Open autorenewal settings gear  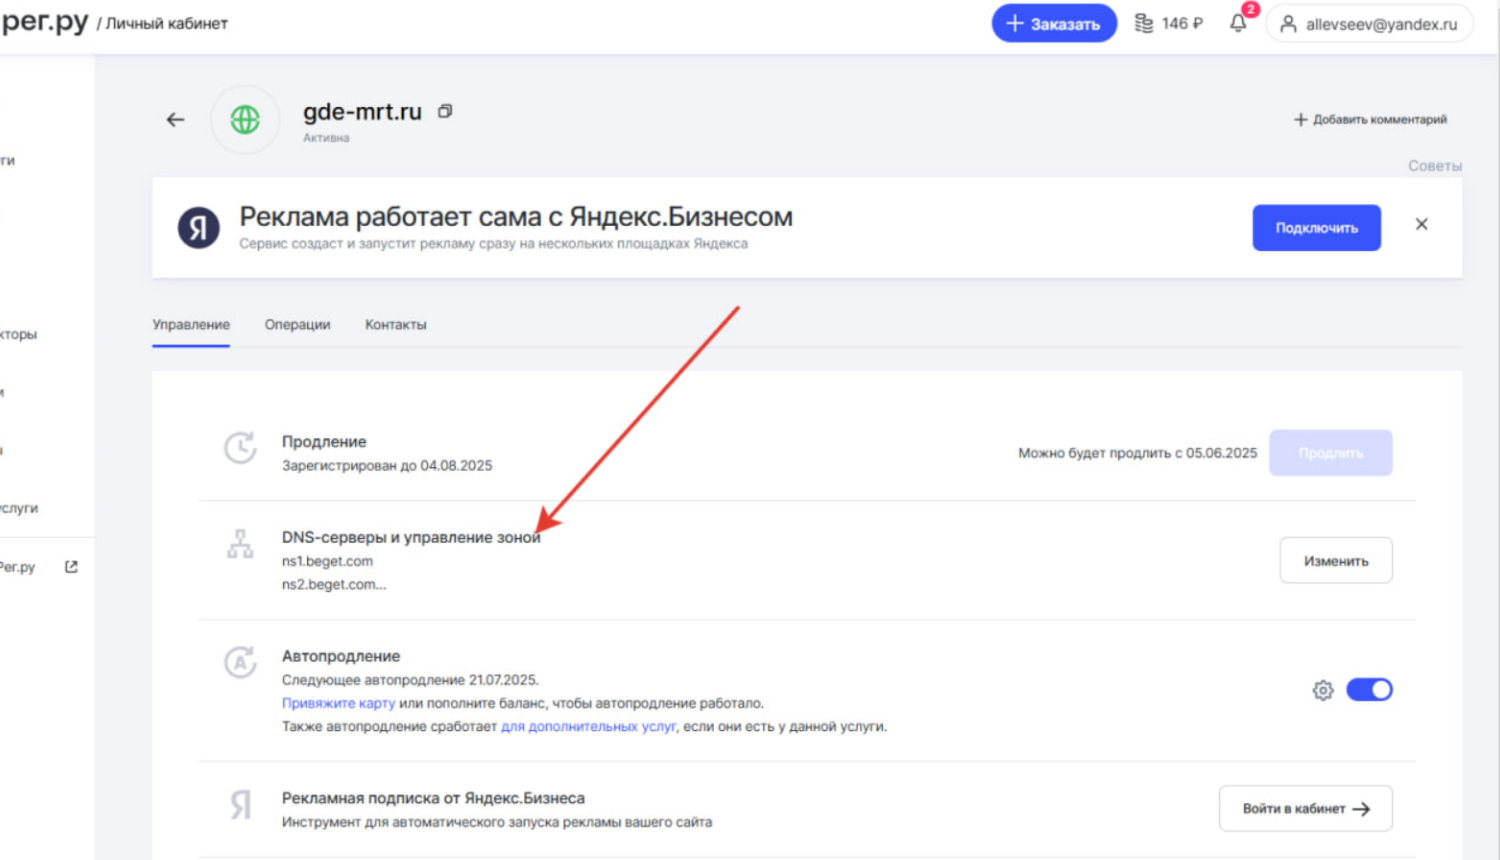(1323, 690)
